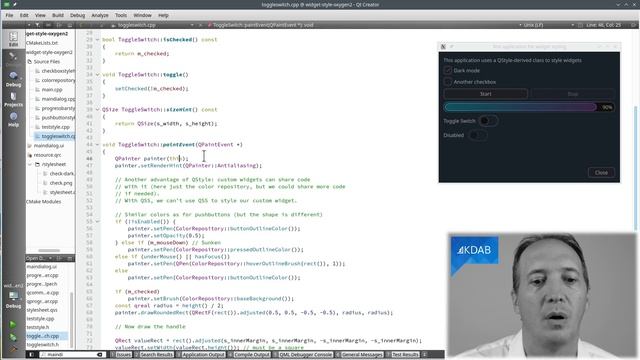The width and height of the screenshot is (640, 360).
Task: Click the 90% progress bar in dialog
Action: click(x=529, y=107)
